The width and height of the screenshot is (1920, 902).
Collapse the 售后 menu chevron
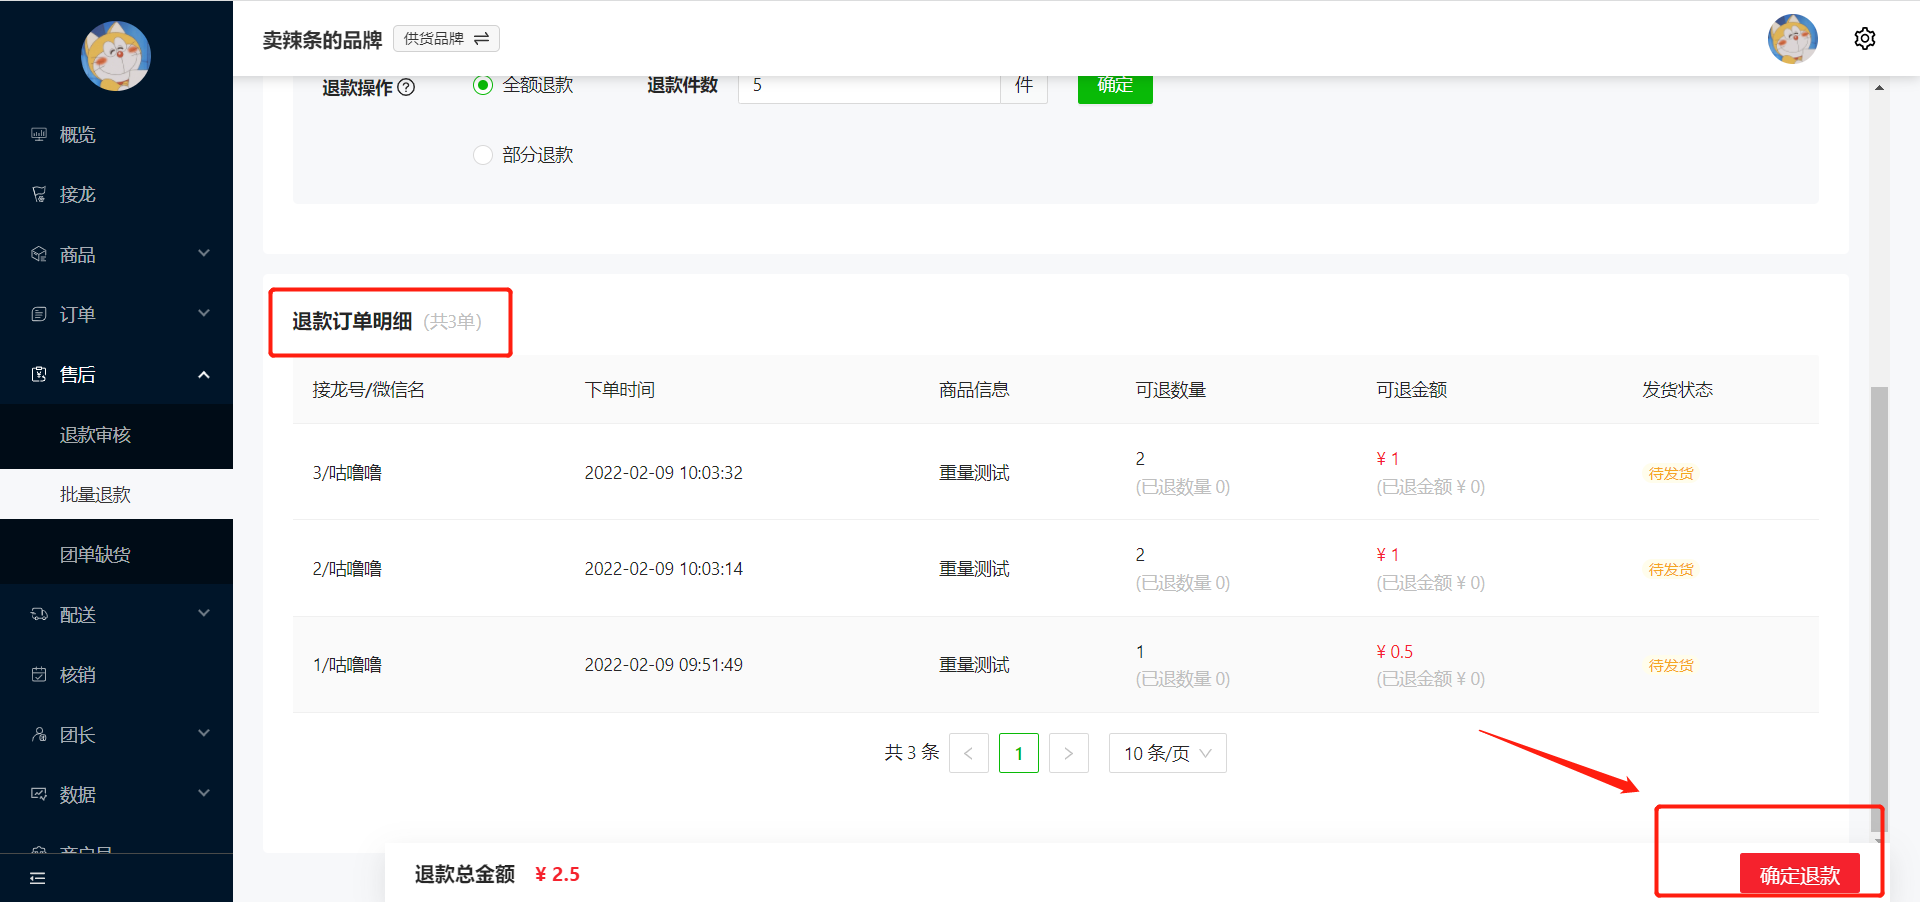204,374
